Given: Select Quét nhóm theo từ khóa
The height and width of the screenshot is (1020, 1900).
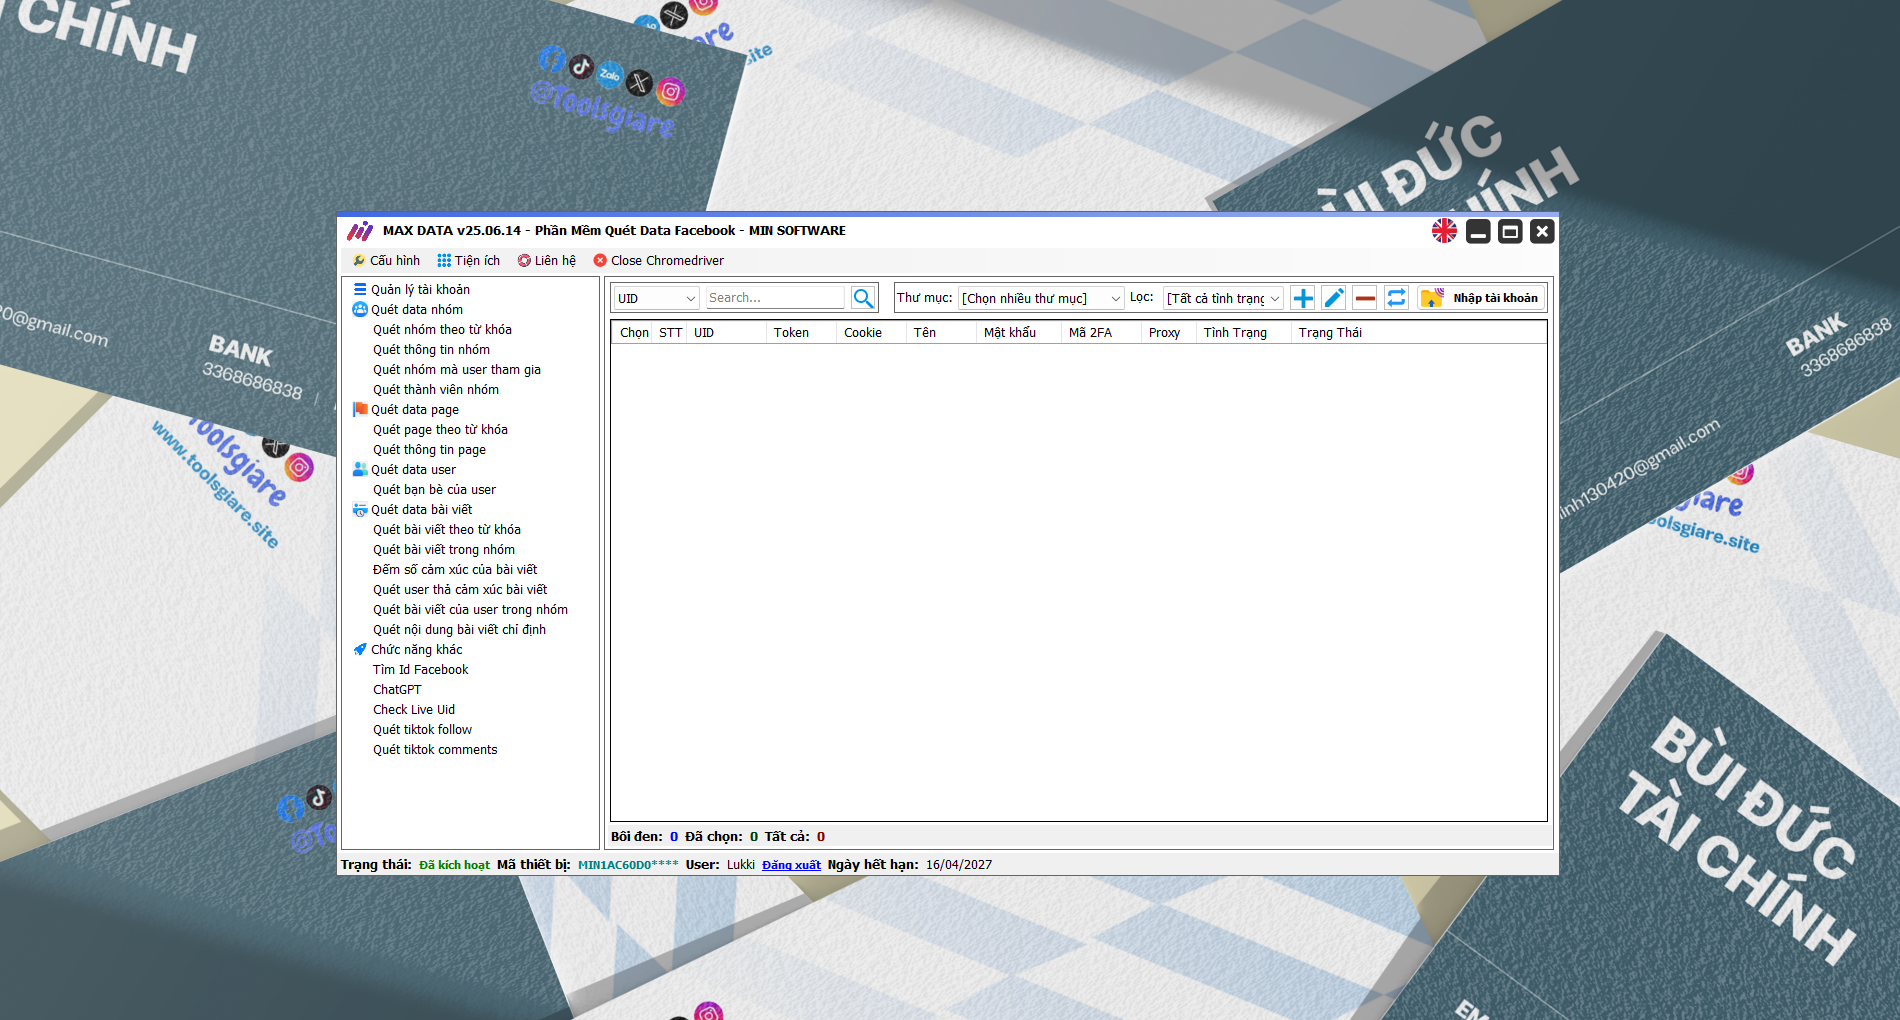Looking at the screenshot, I should [442, 329].
